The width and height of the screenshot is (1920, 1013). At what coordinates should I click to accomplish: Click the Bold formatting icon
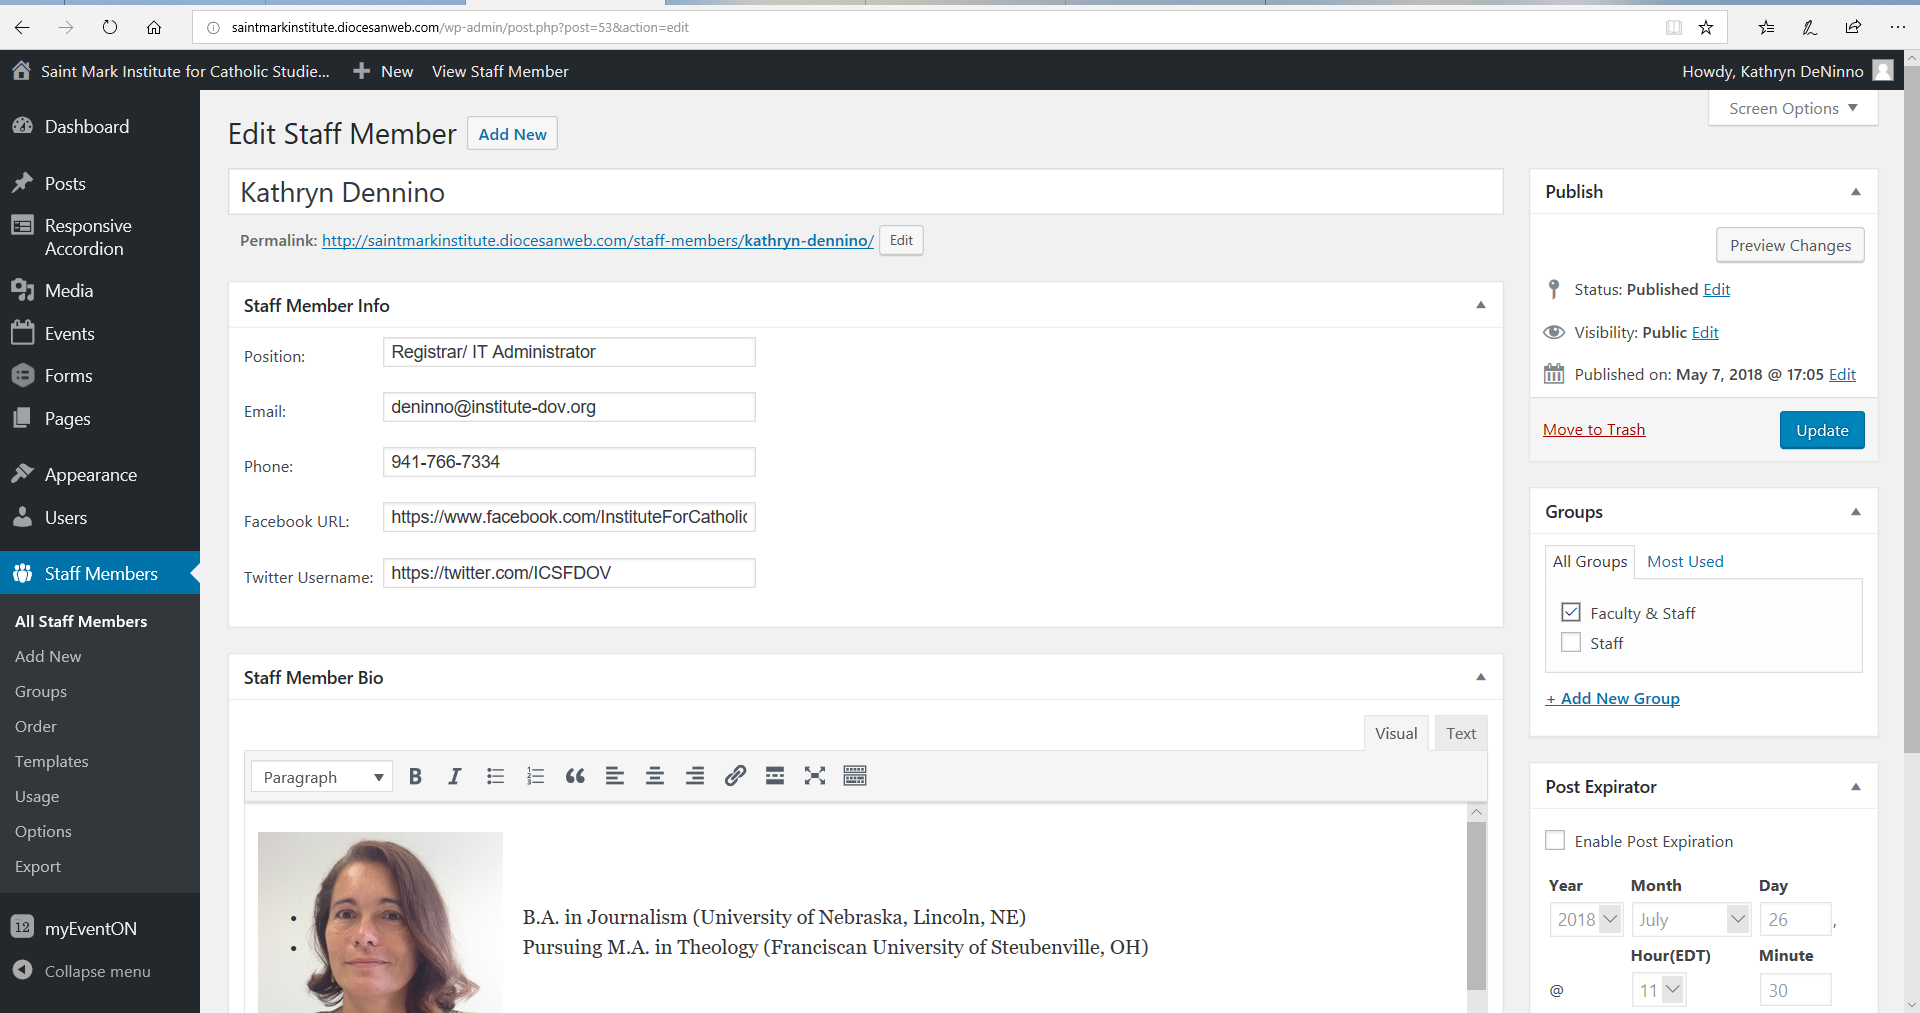pos(415,776)
